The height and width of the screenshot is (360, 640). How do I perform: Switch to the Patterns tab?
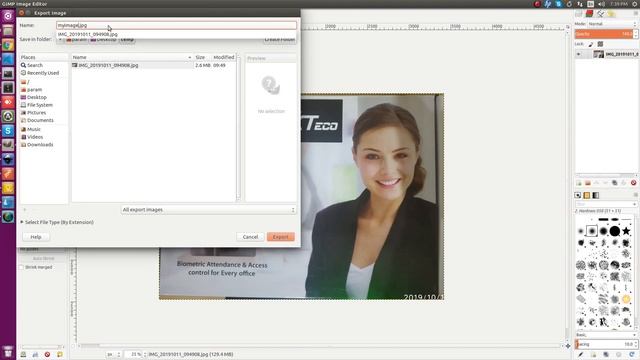pos(587,196)
